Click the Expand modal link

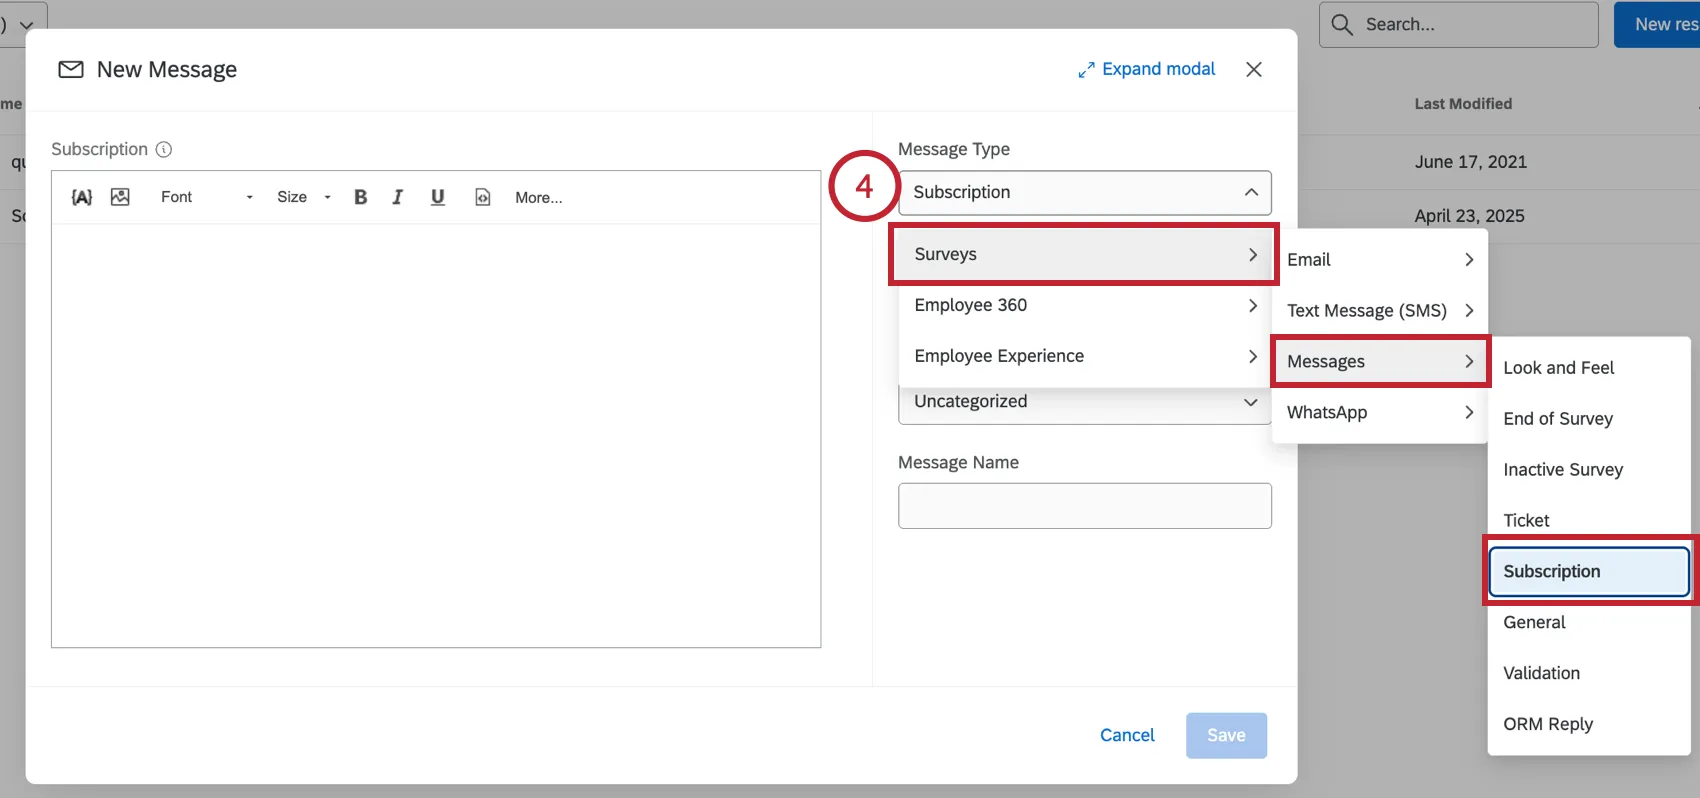point(1146,69)
